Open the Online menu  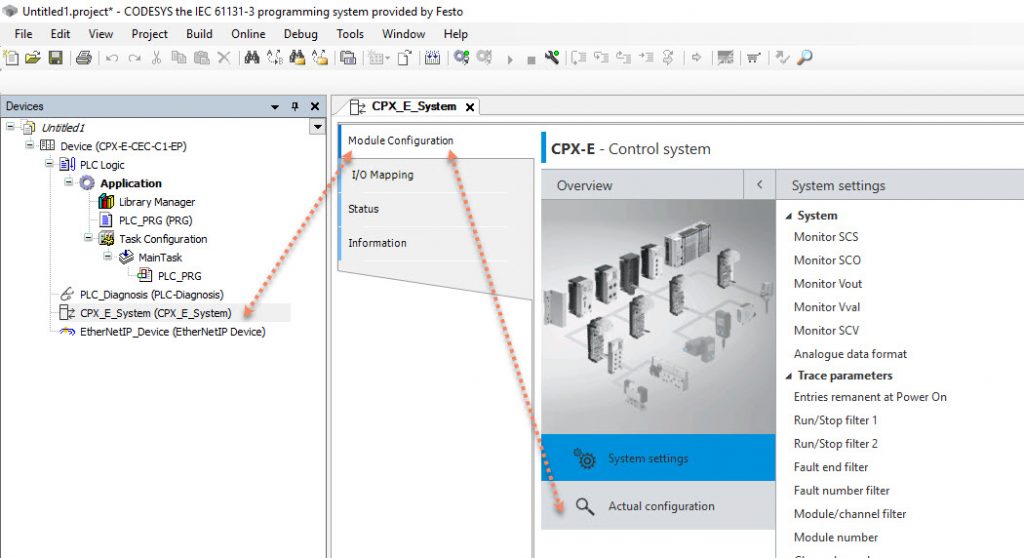tap(248, 34)
